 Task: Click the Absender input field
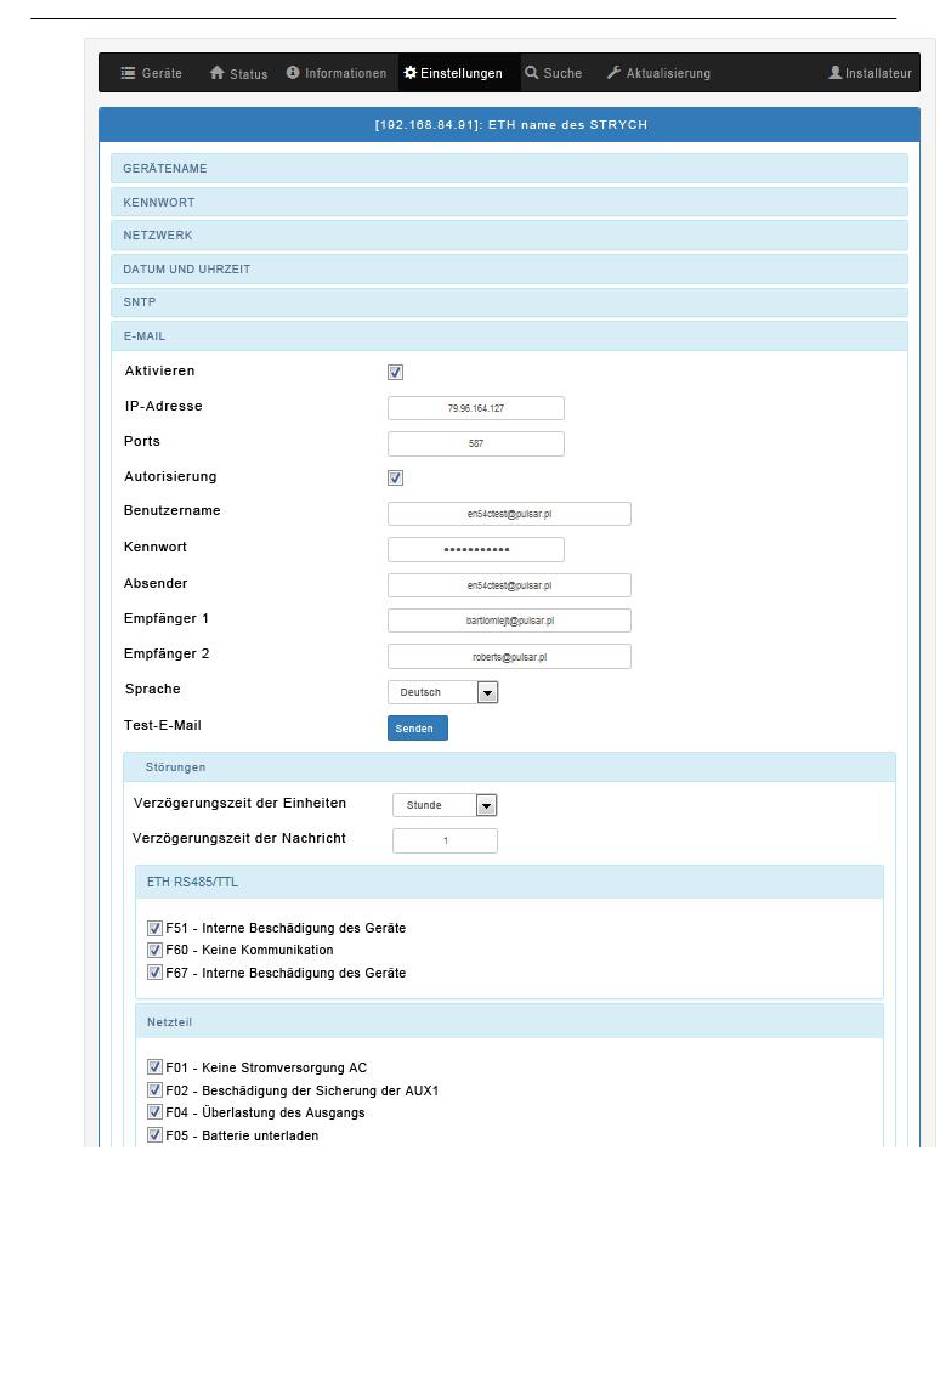tap(509, 585)
